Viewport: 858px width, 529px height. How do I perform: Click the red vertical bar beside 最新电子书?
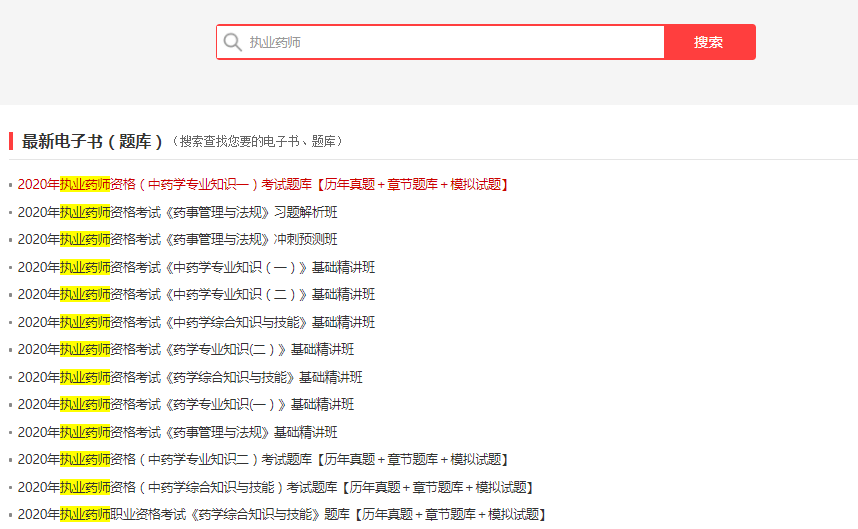[11, 141]
